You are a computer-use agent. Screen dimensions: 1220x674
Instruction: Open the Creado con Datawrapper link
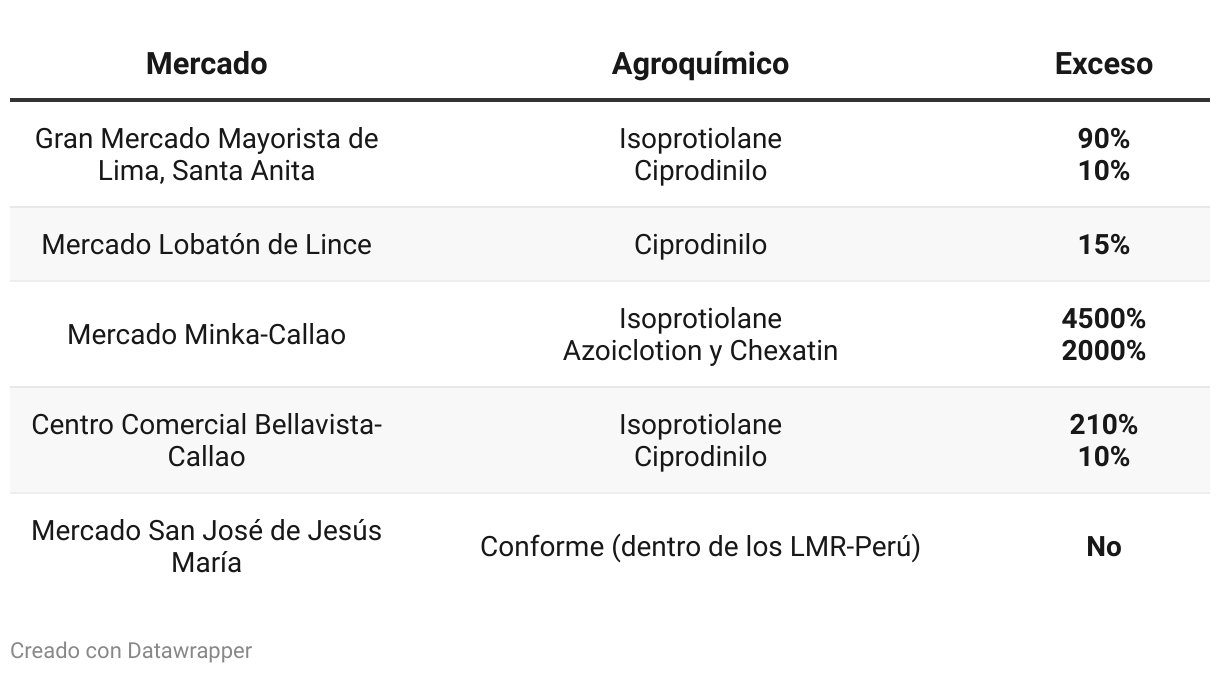tap(131, 651)
